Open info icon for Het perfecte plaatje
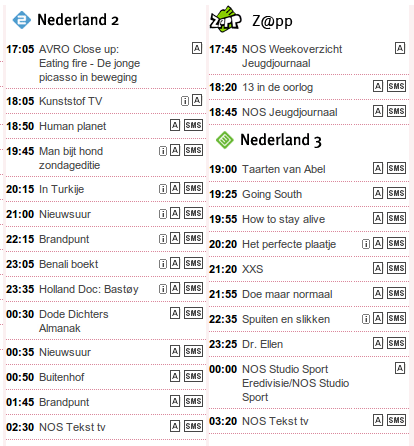 click(366, 244)
